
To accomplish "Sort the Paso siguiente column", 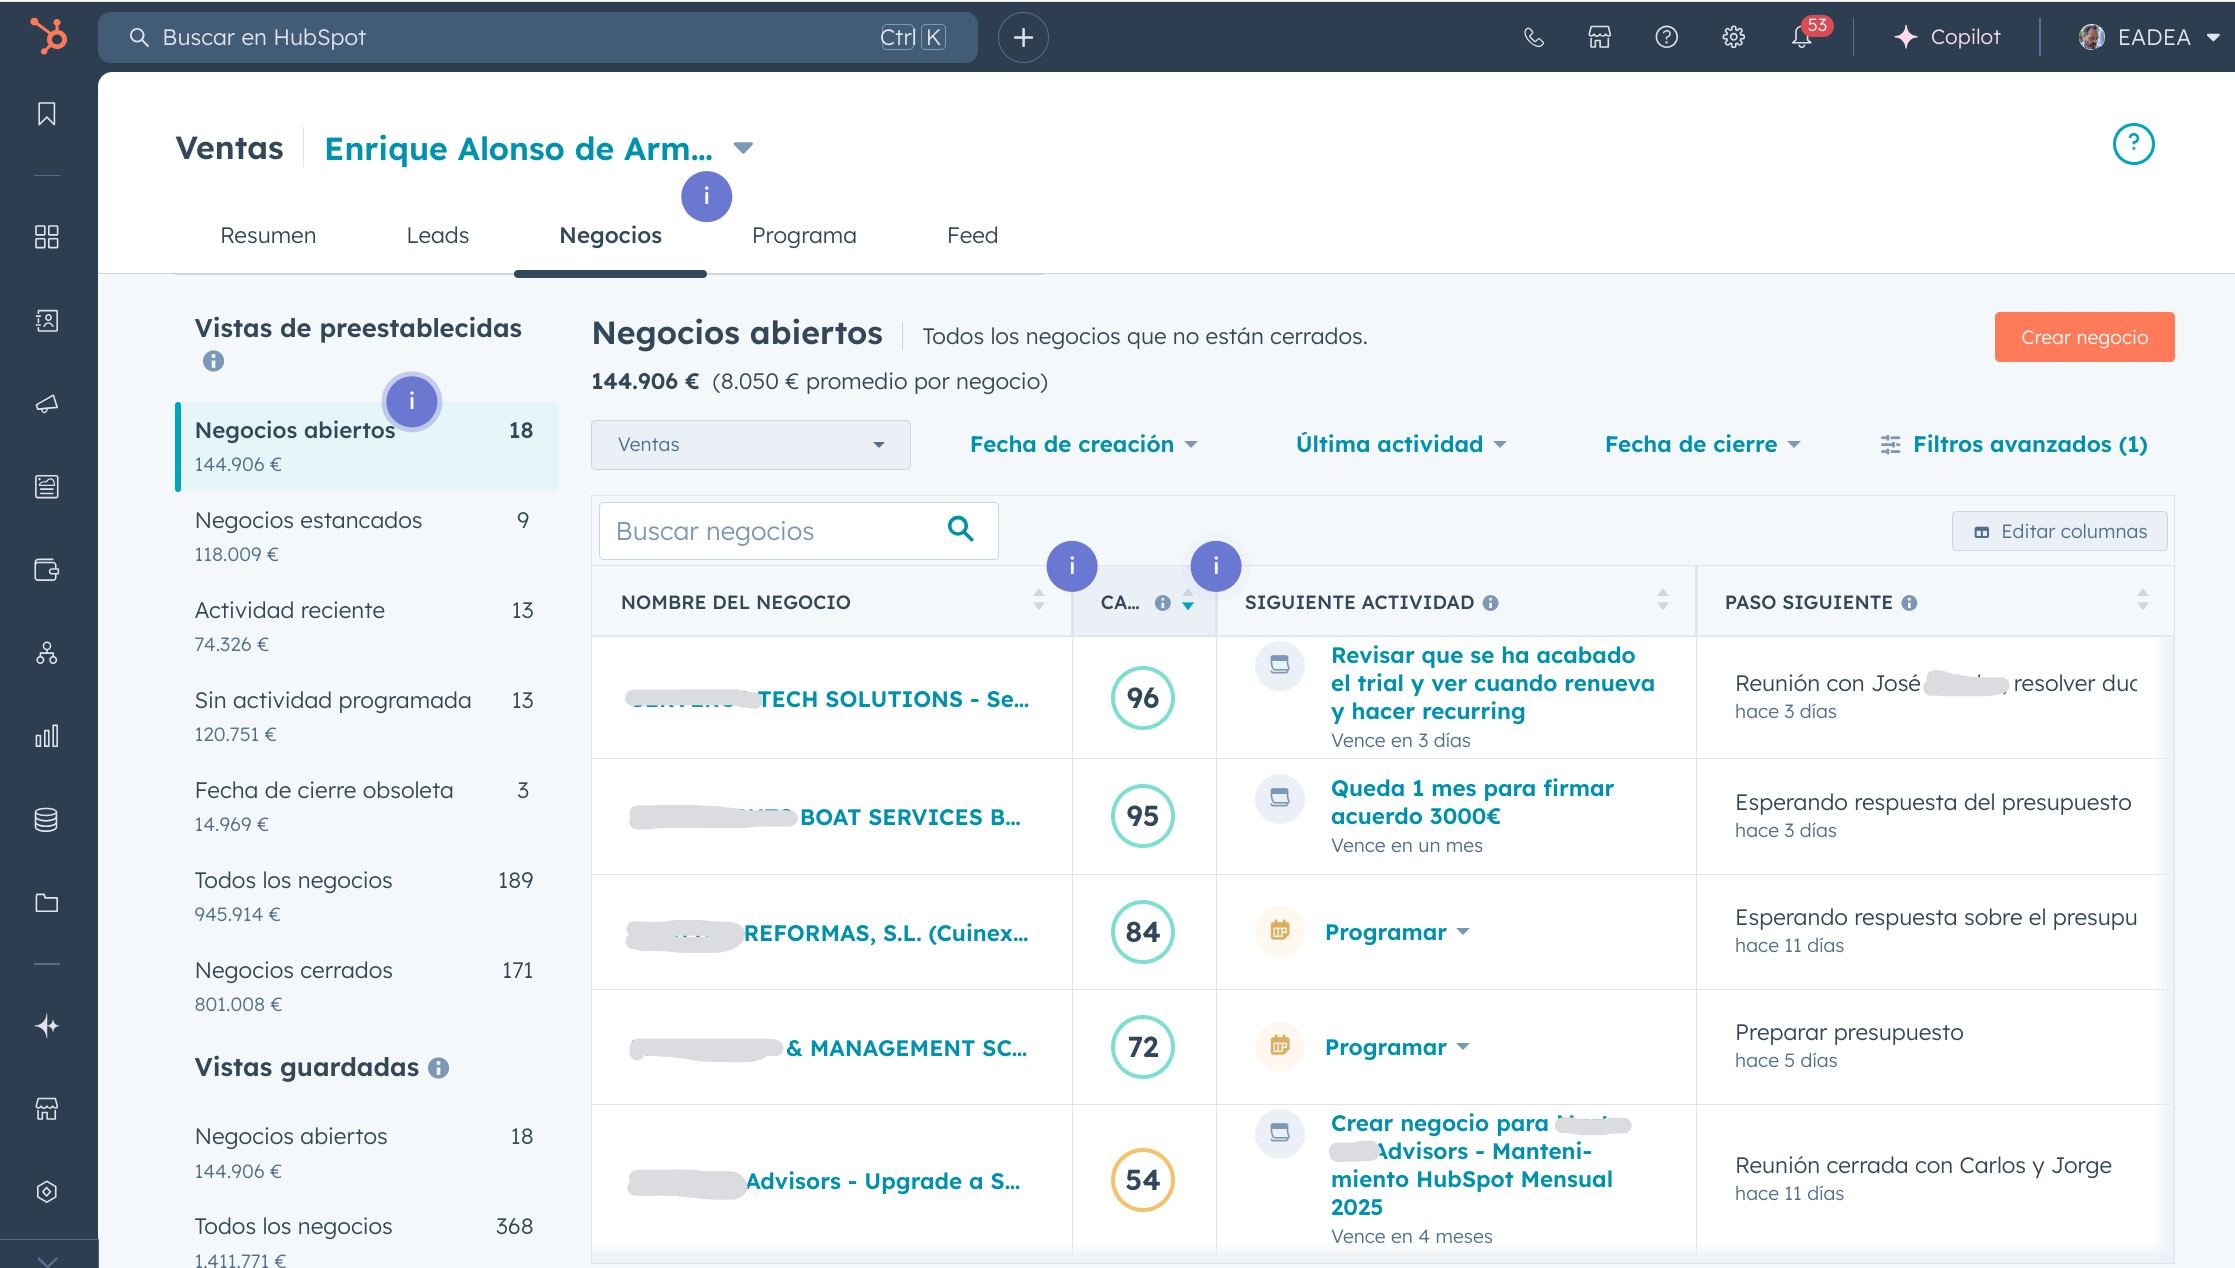I will (x=2142, y=600).
